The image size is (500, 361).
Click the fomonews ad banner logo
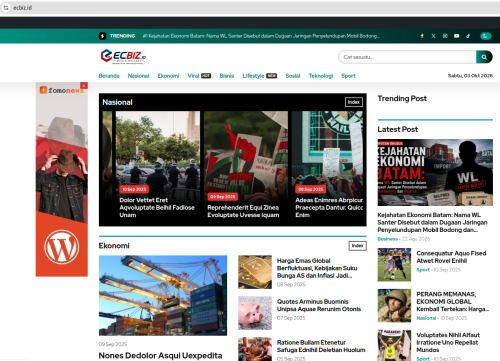[x=62, y=90]
